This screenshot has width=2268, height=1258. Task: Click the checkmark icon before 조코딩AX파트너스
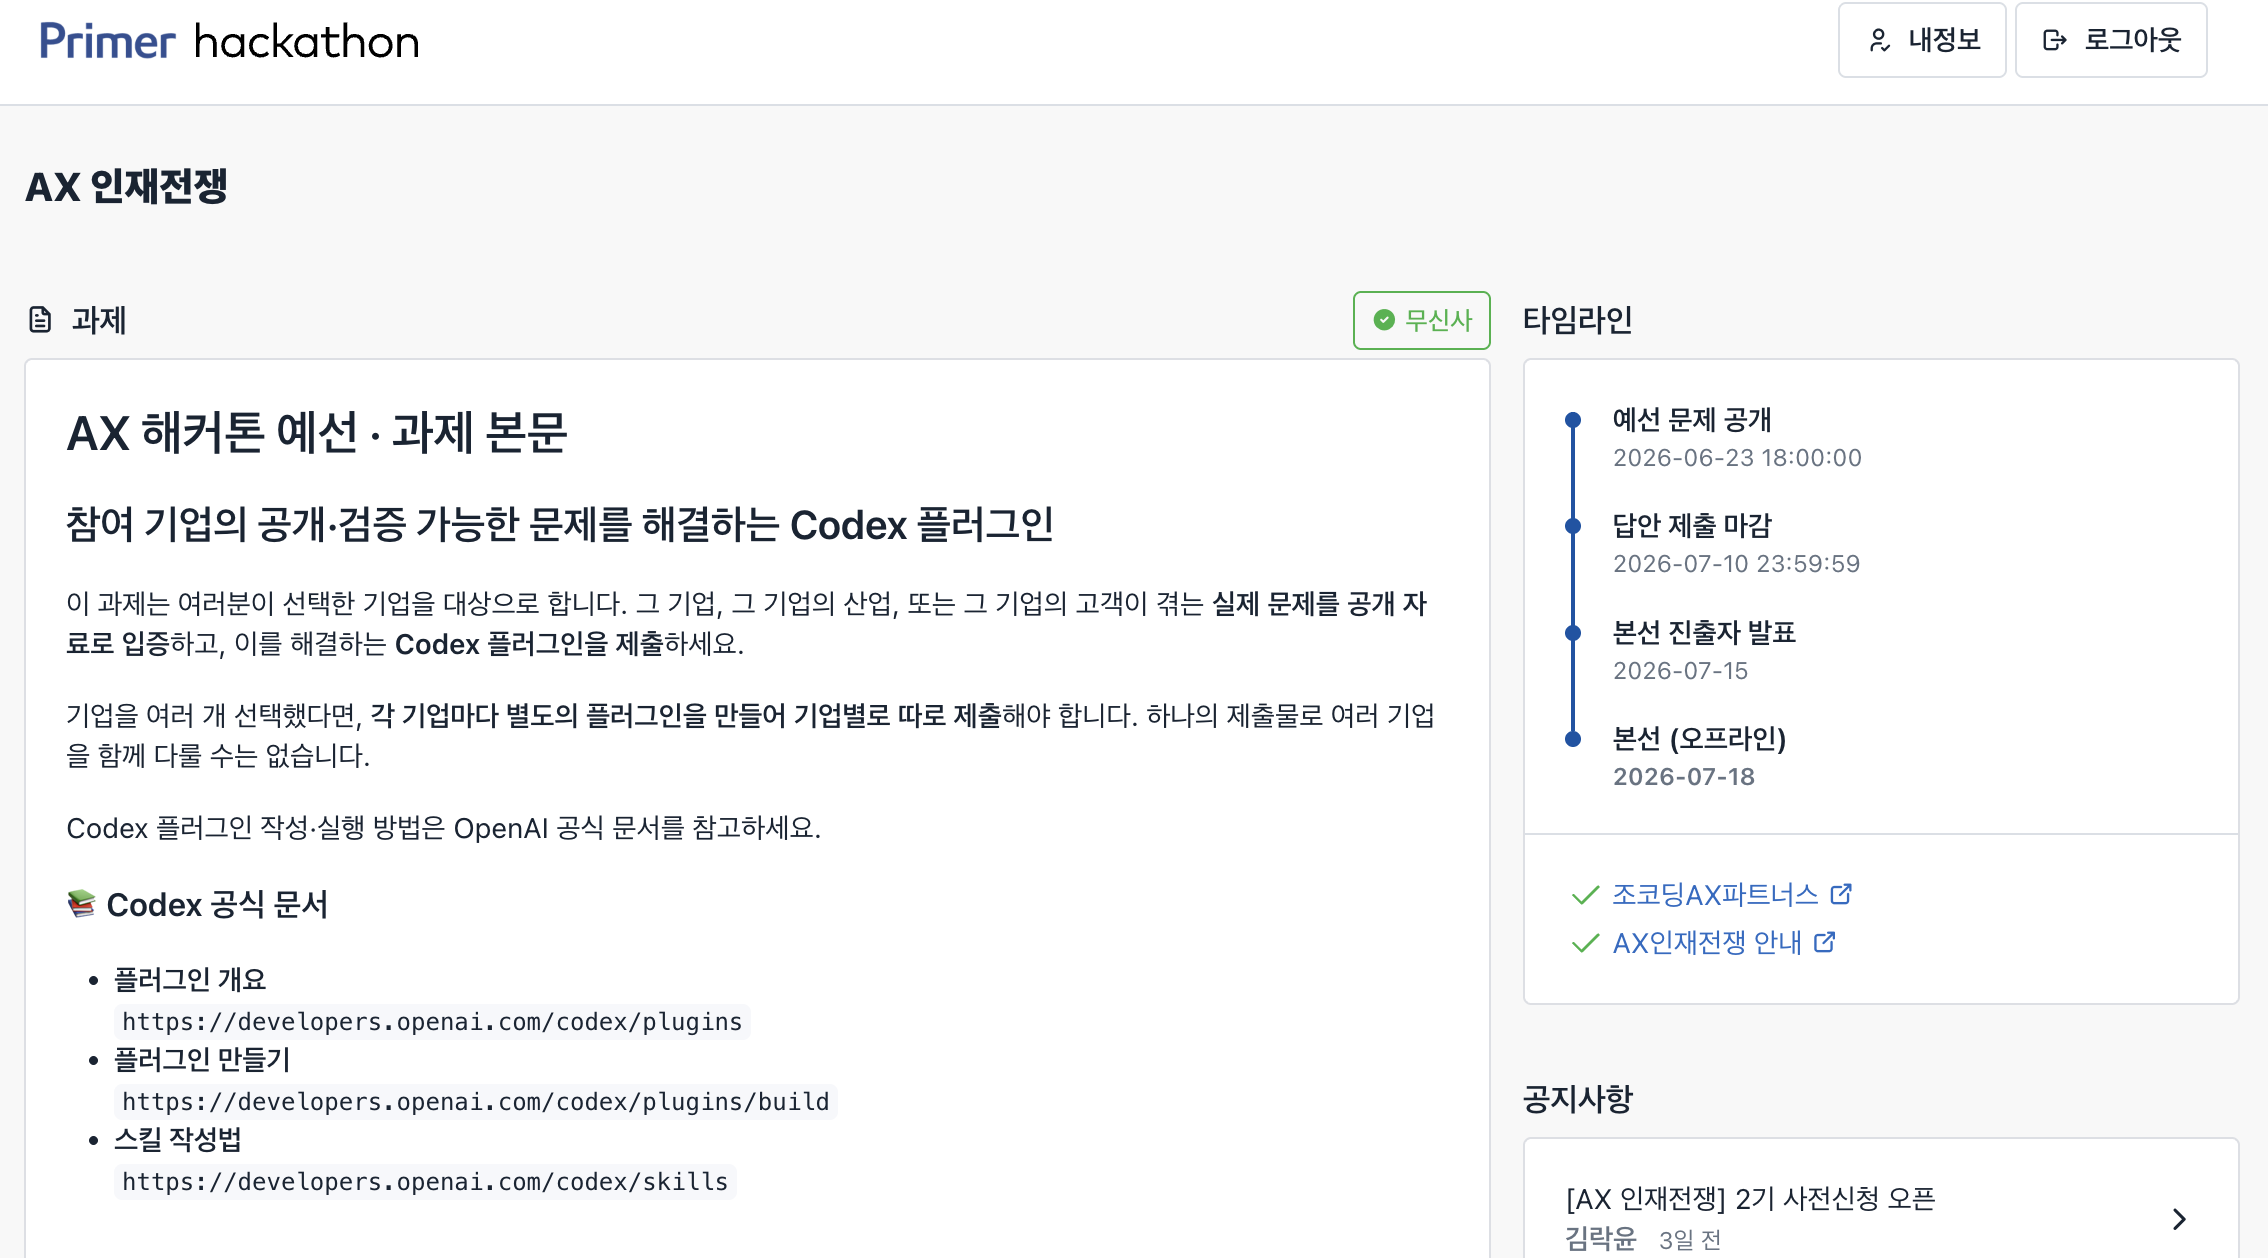point(1585,895)
